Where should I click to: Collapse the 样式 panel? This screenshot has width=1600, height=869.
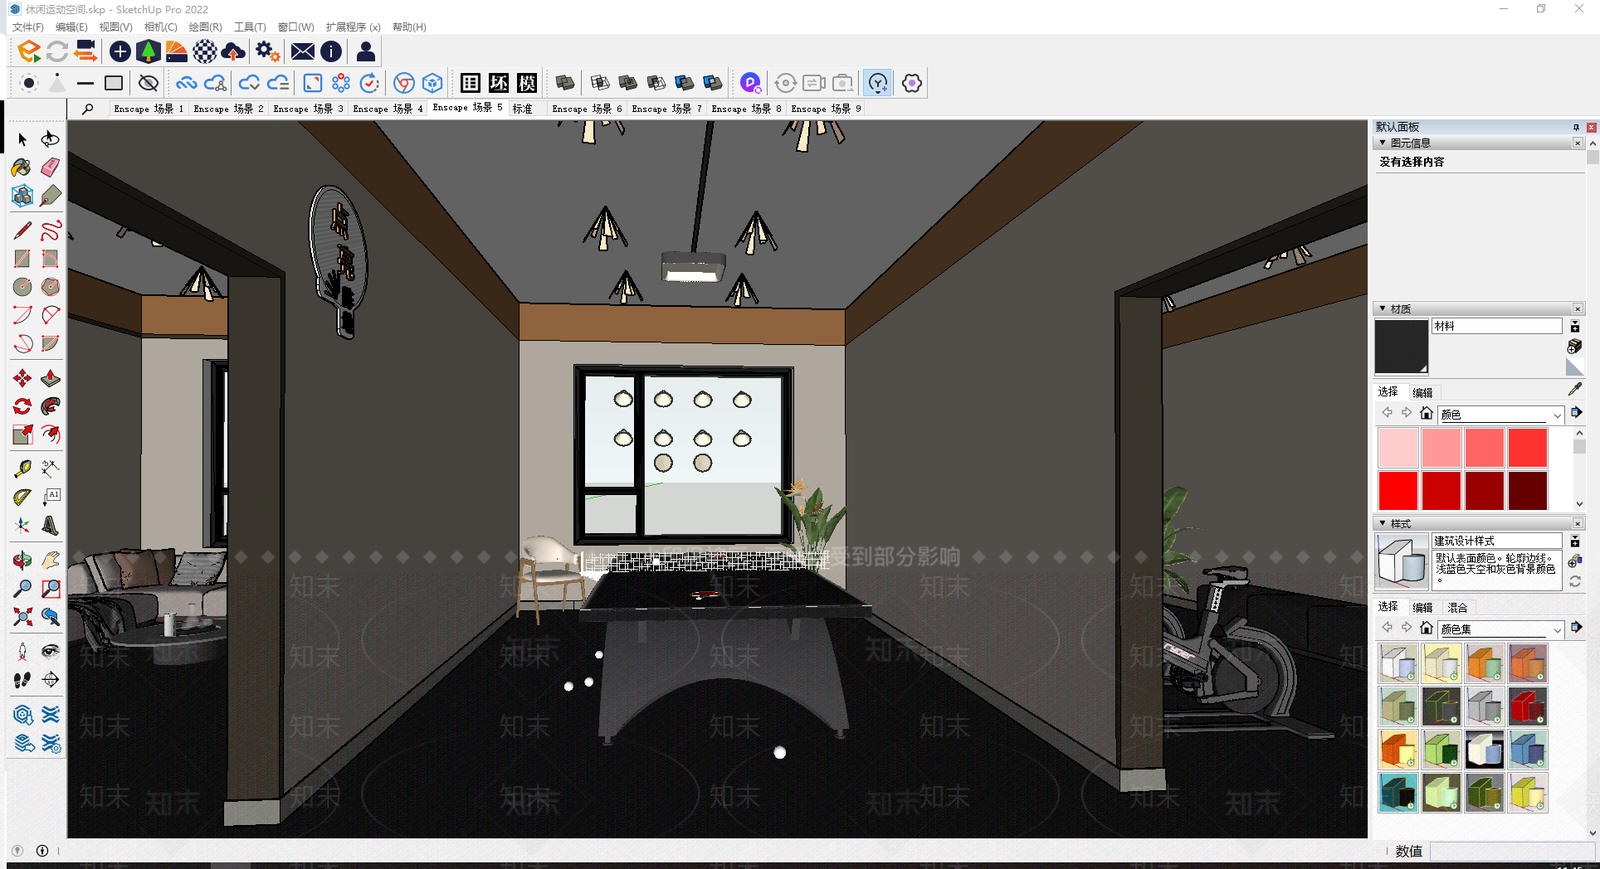tap(1383, 524)
